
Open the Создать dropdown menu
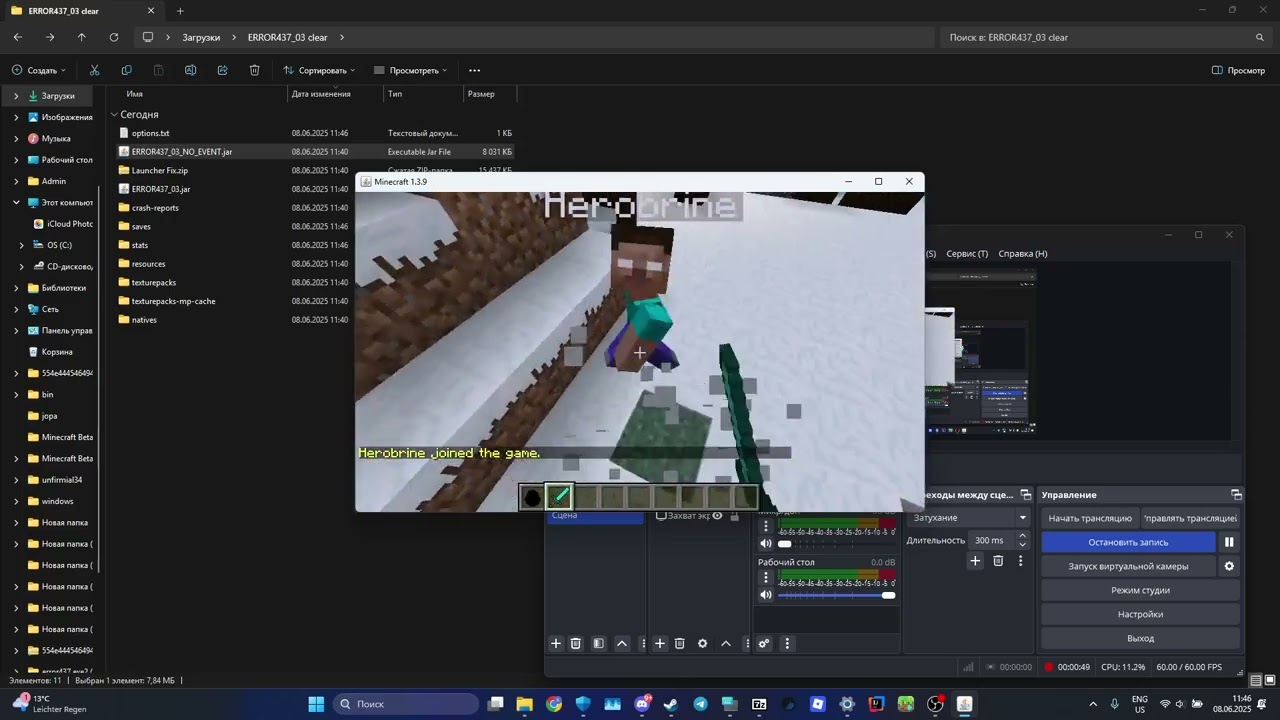[38, 70]
